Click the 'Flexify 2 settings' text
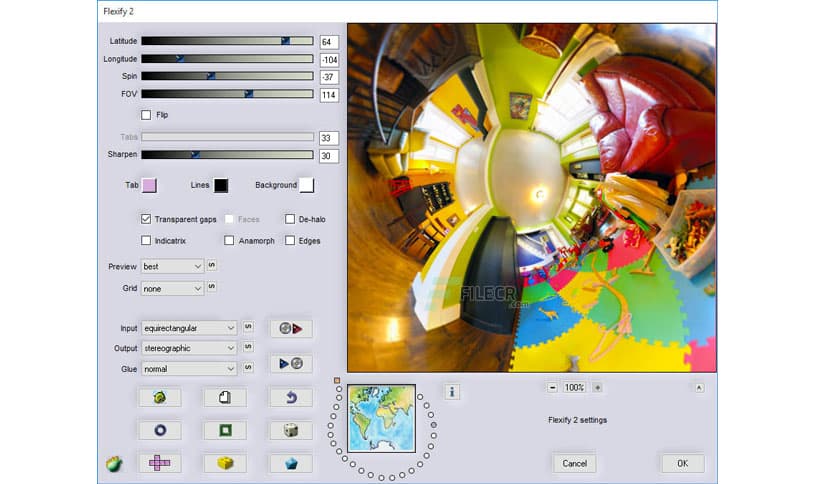836x484 pixels. click(x=577, y=420)
